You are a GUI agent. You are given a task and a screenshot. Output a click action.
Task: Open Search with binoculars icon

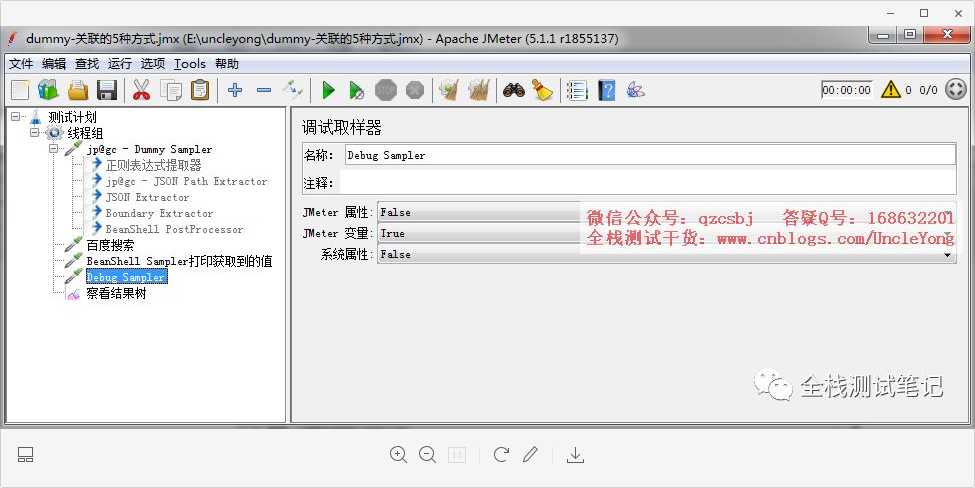[514, 90]
